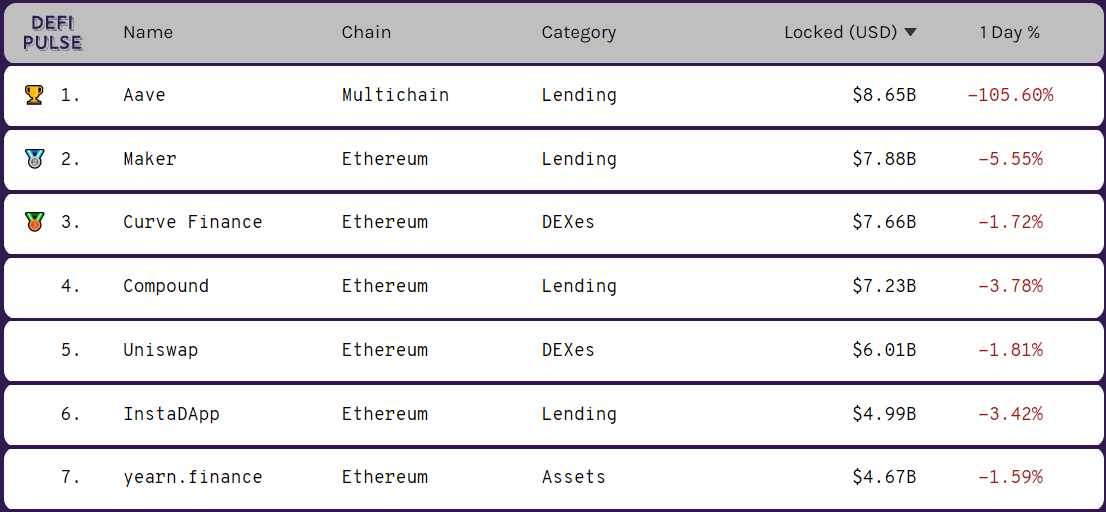Sort table by Name column header
1106x512 pixels.
coord(148,32)
